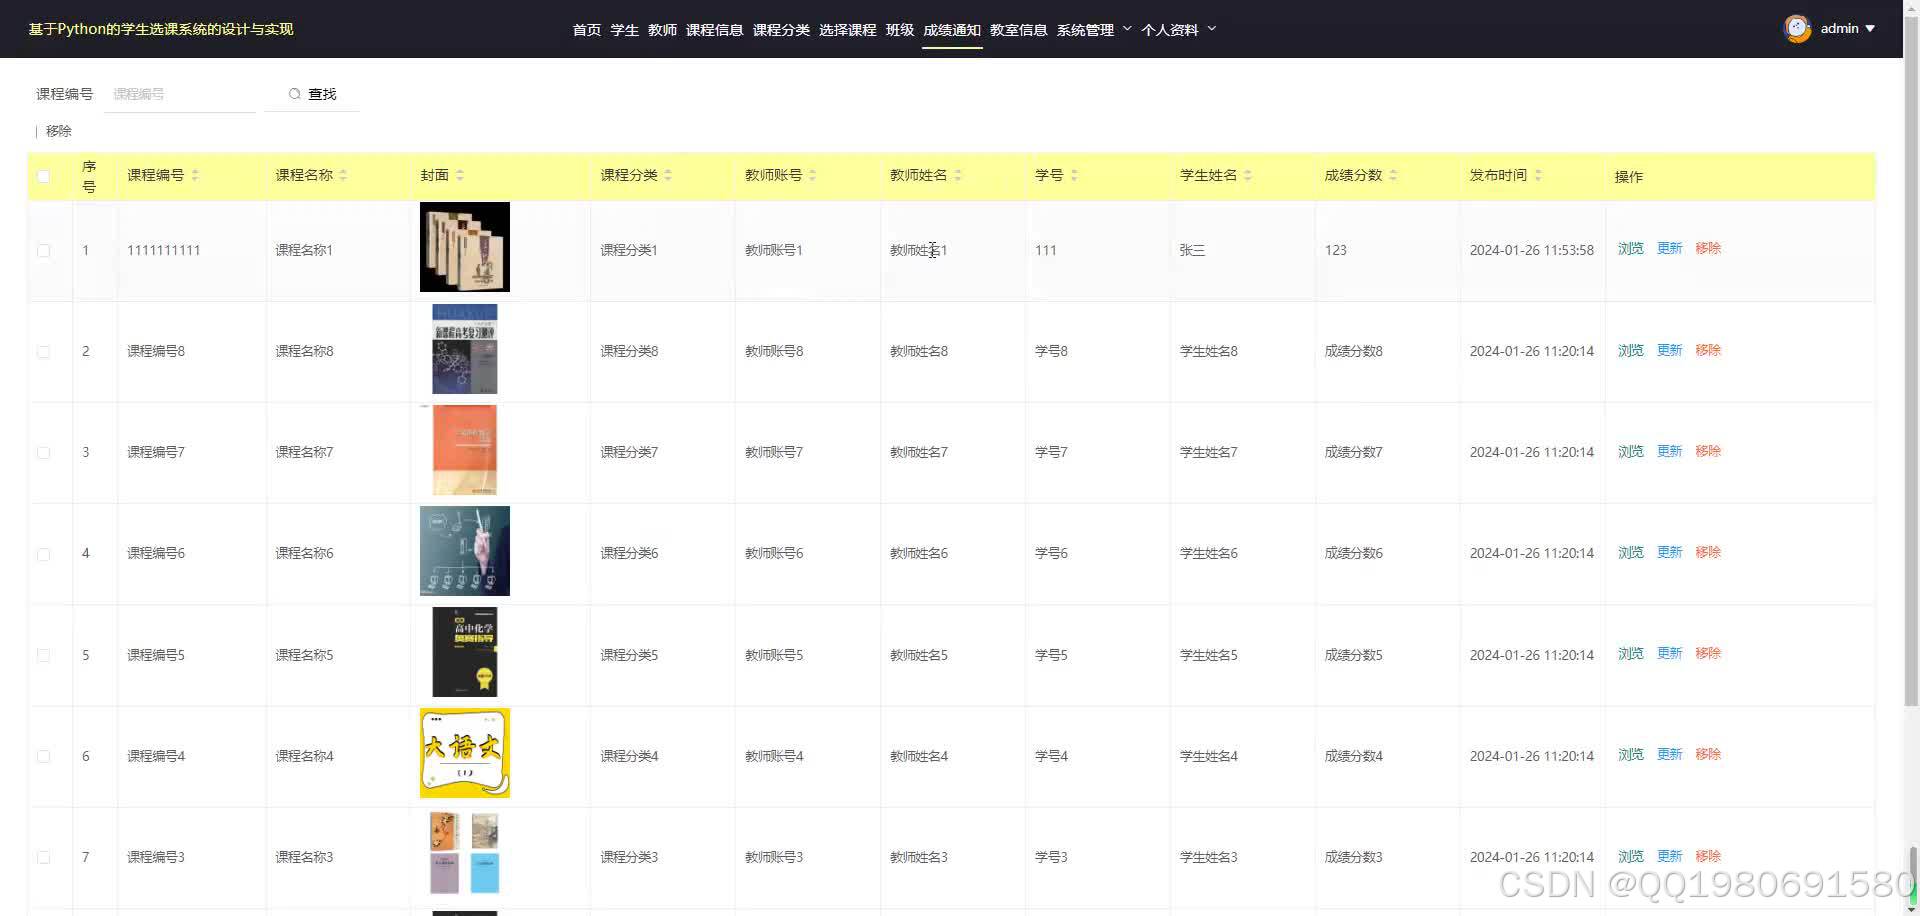1920x916 pixels.
Task: Check the checkbox for 课程编号4 row
Action: coord(43,756)
